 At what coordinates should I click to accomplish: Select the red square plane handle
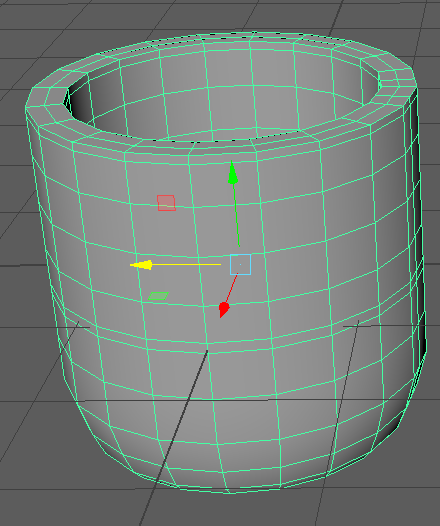[x=166, y=203]
